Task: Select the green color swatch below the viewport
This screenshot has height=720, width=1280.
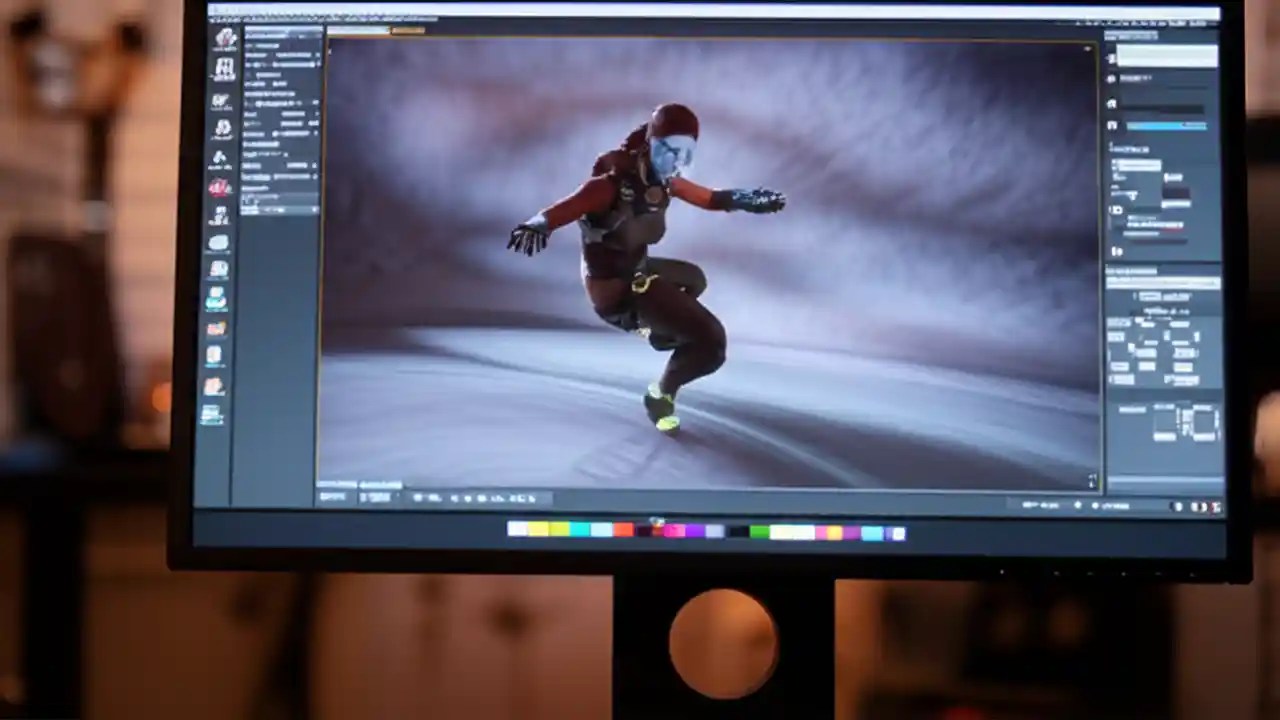Action: point(760,531)
